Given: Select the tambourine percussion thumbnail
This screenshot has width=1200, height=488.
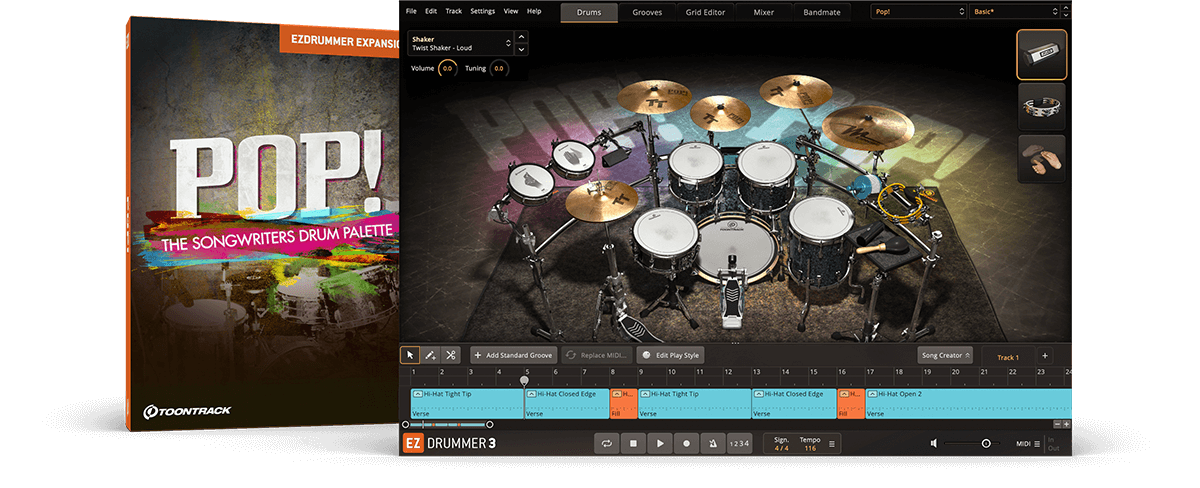Looking at the screenshot, I should pyautogui.click(x=1041, y=106).
